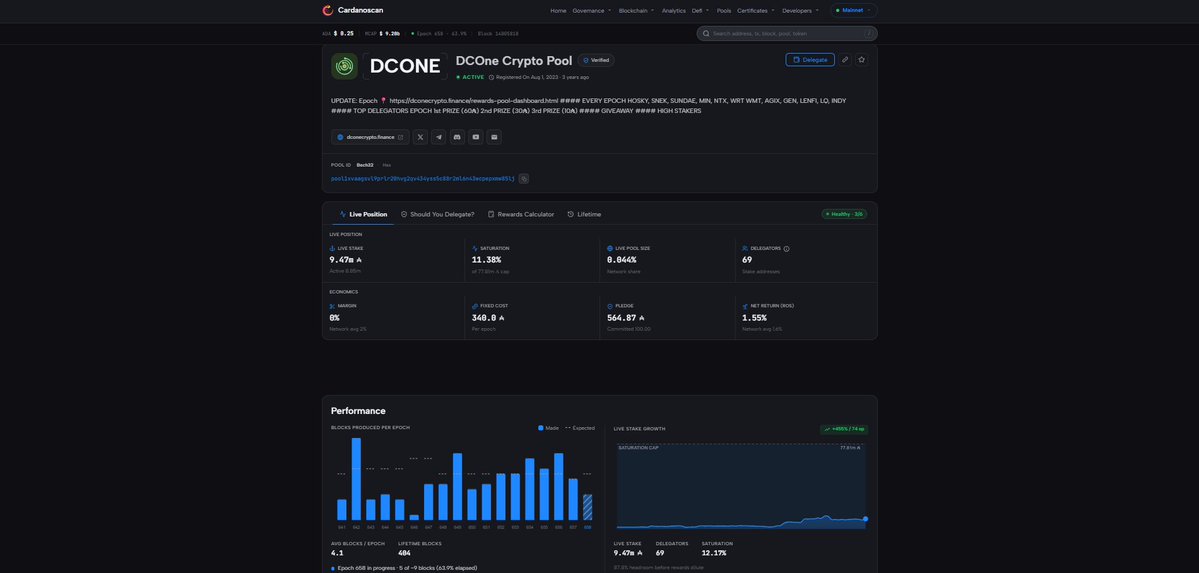This screenshot has height=573, width=1199.
Task: Expand the Blockchain menu
Action: pyautogui.click(x=636, y=11)
